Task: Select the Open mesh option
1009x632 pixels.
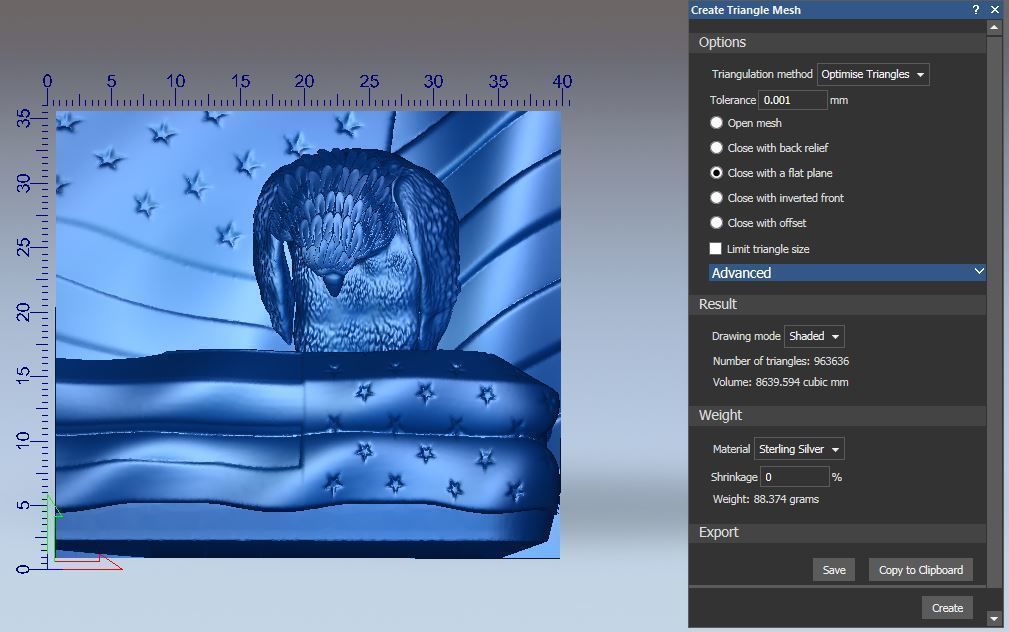Action: coord(716,122)
